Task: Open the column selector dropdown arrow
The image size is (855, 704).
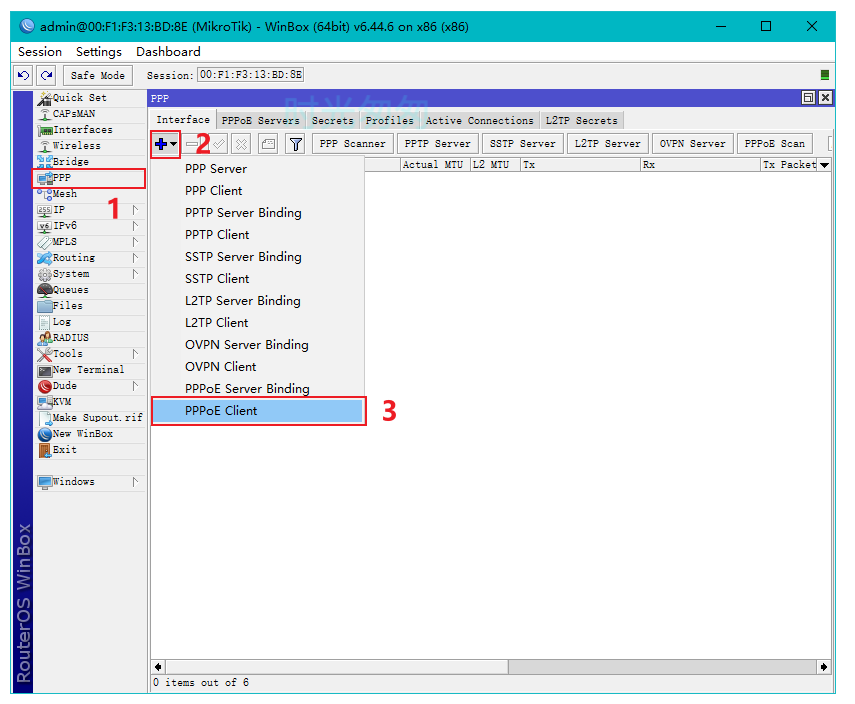Action: coord(824,165)
